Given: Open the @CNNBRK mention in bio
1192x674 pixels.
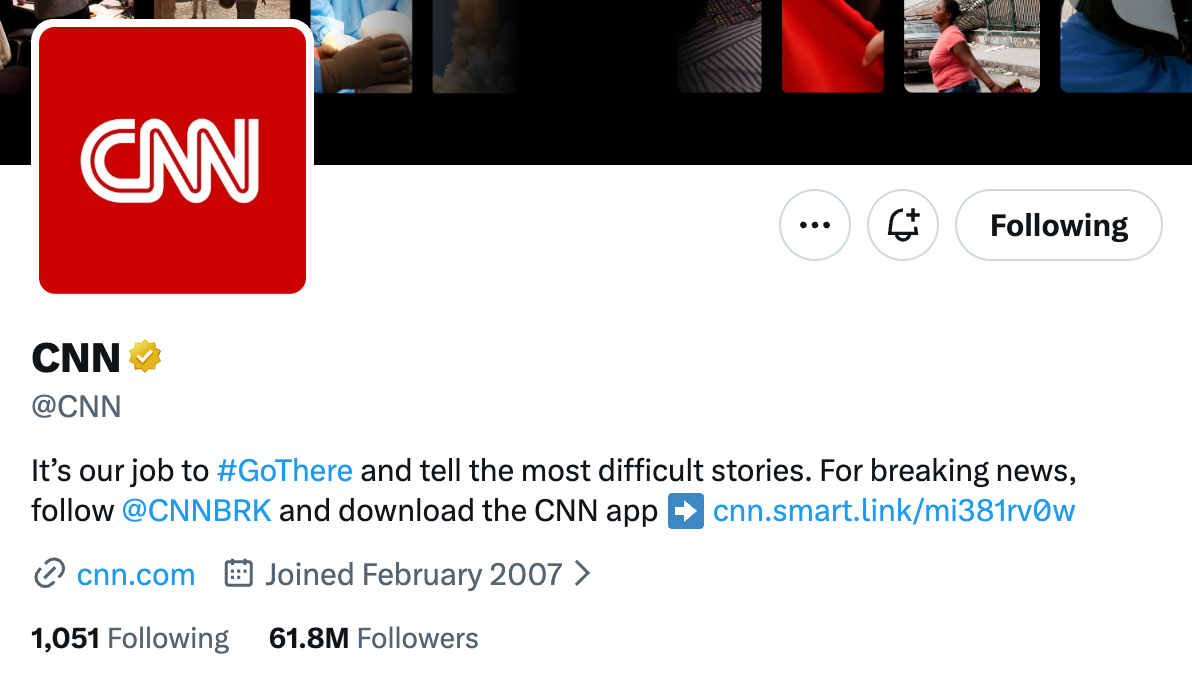Looking at the screenshot, I should (x=197, y=510).
